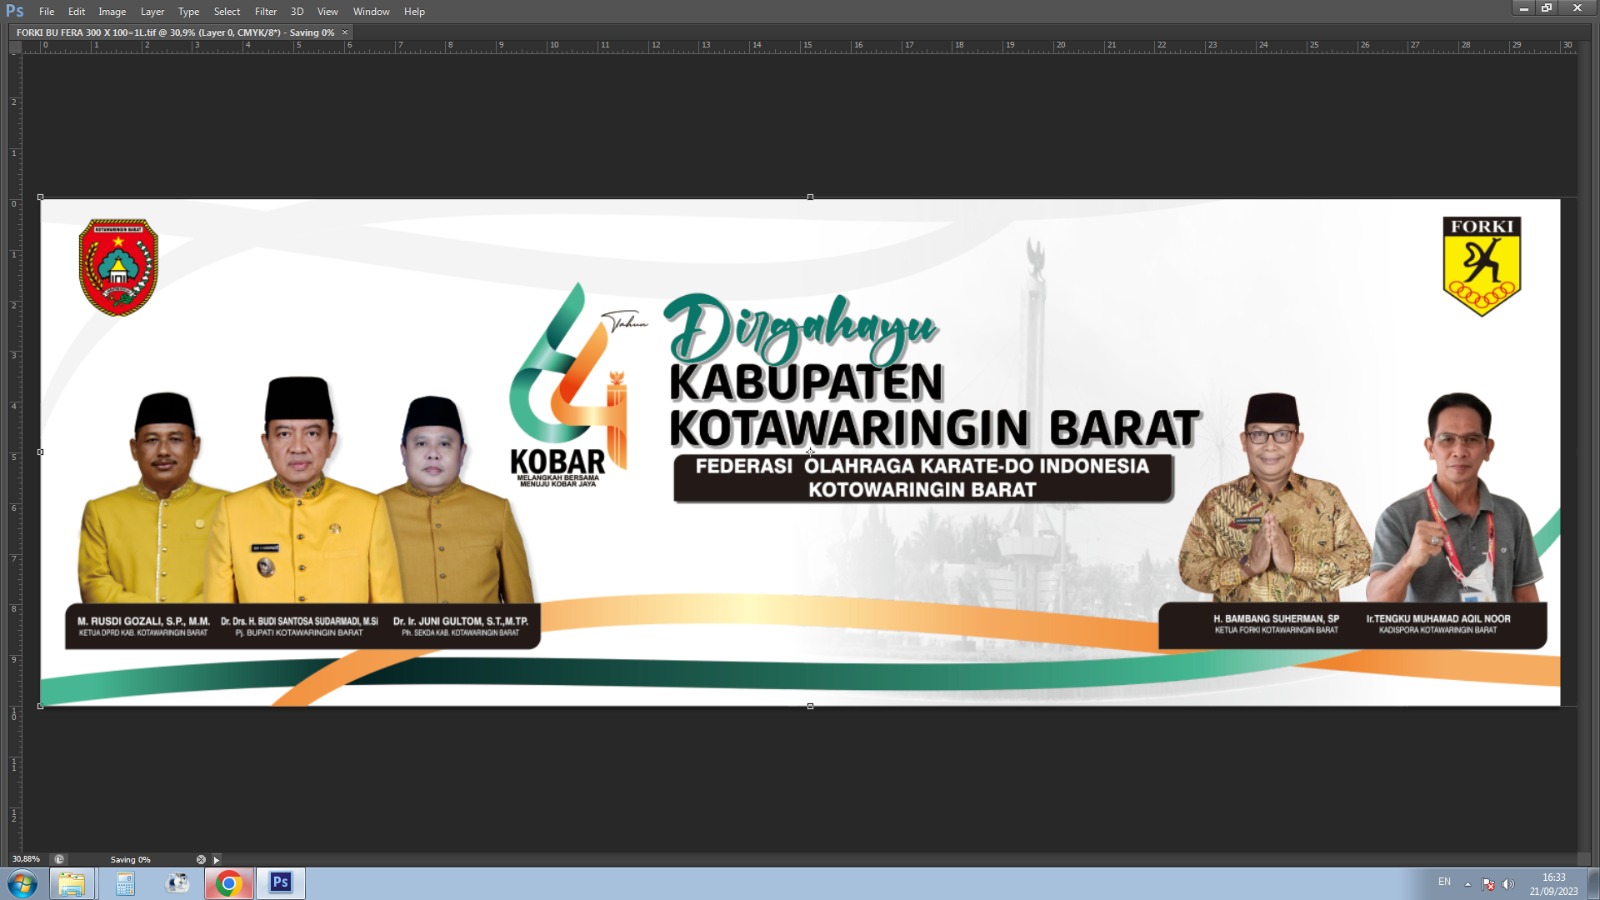Open Windows Explorer from the taskbar

click(x=72, y=883)
